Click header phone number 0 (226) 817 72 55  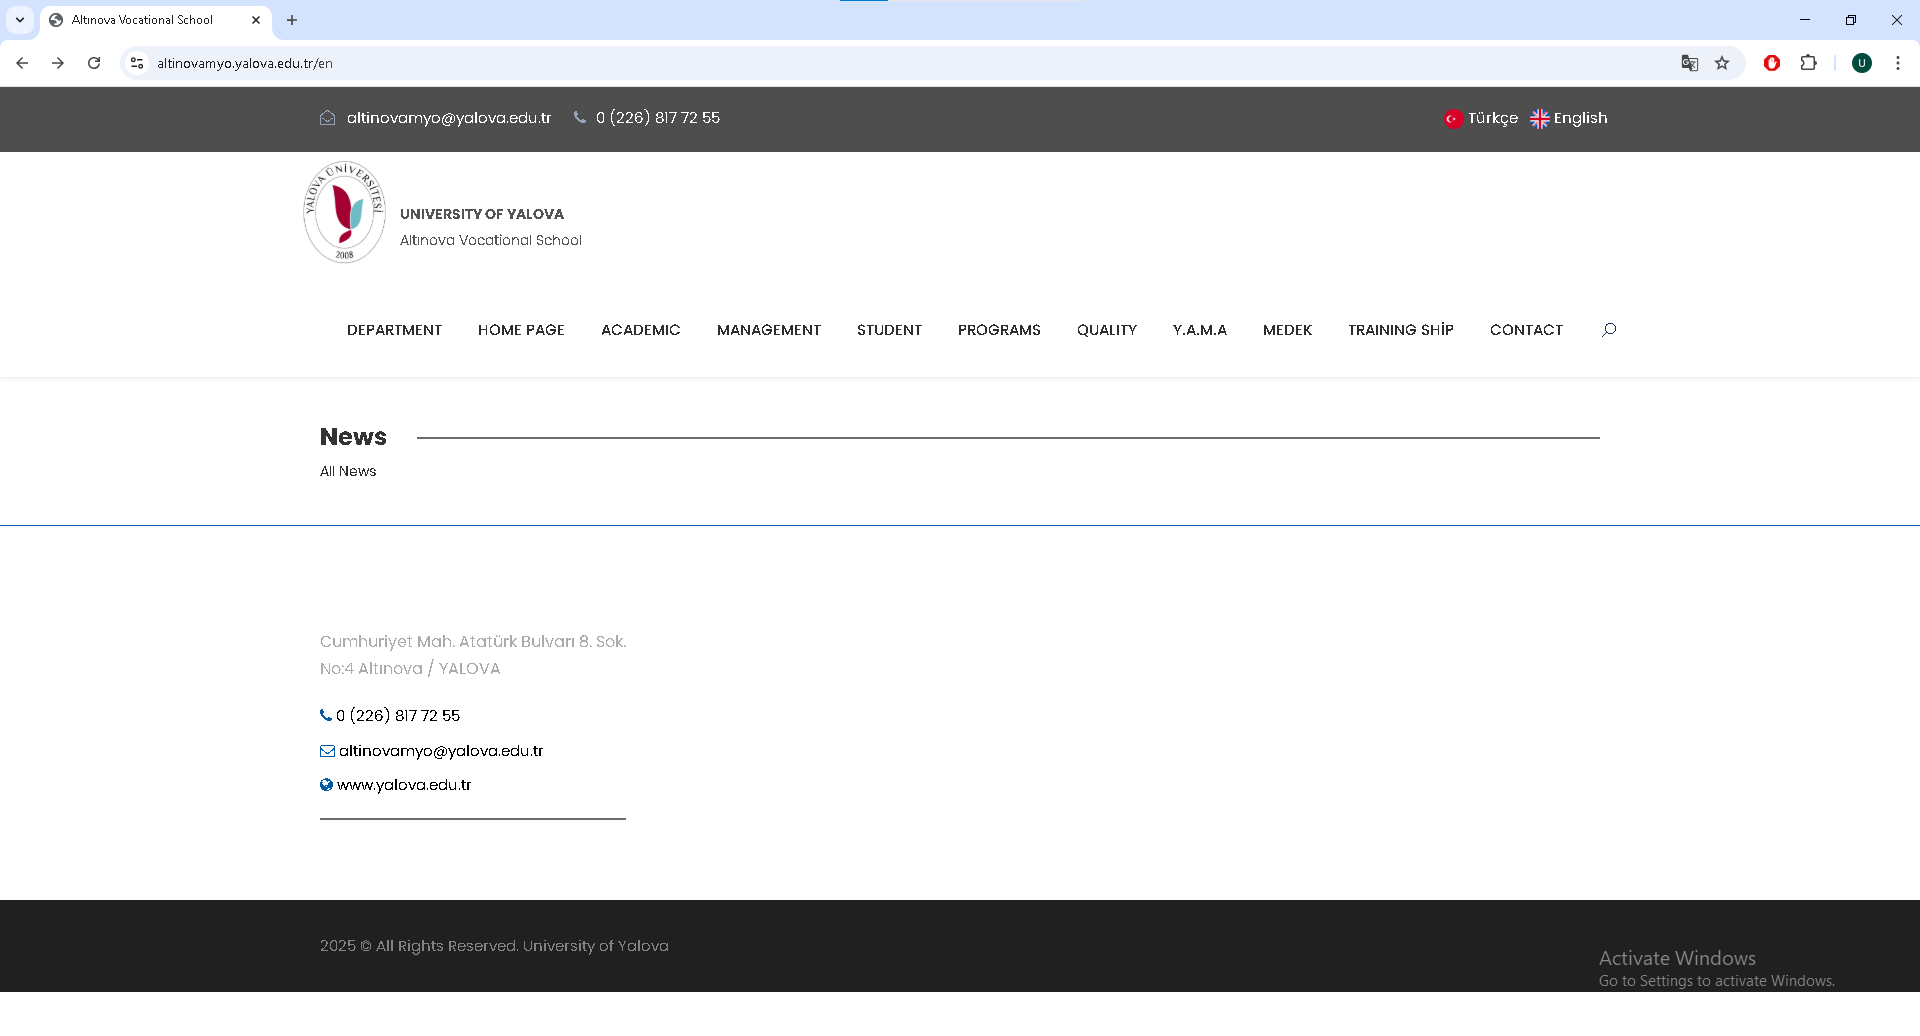point(658,118)
